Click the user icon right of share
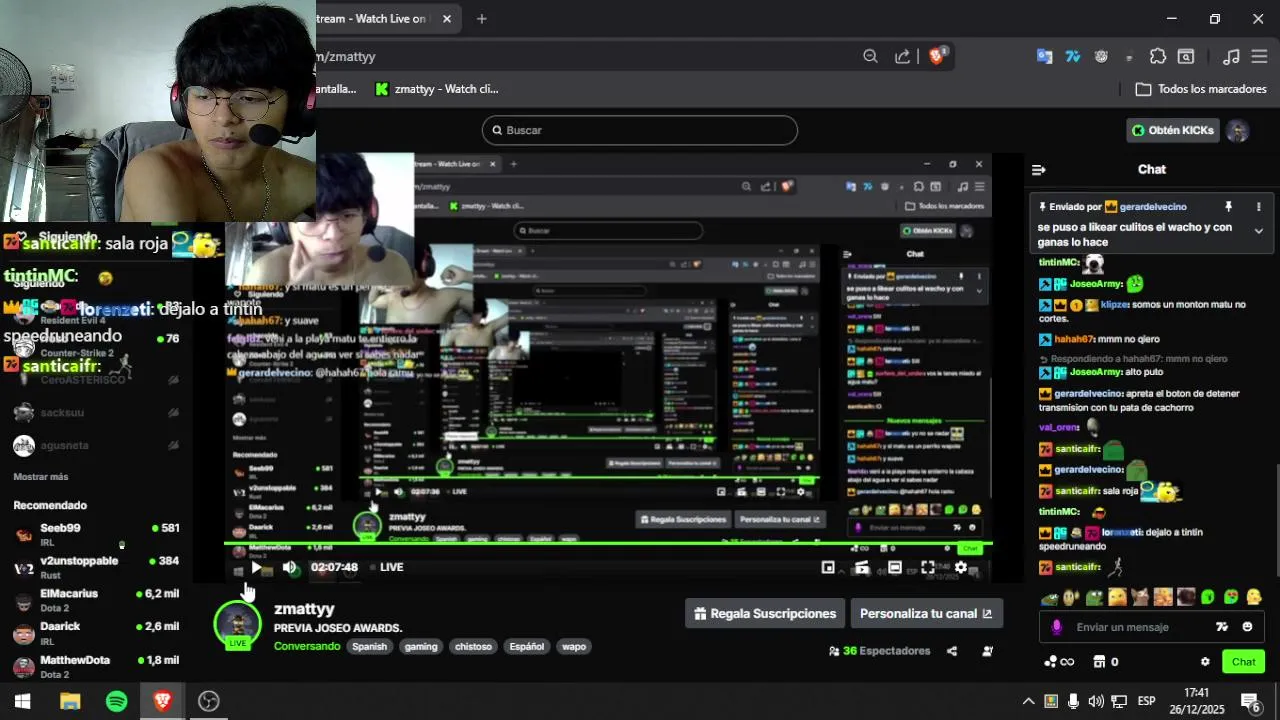1280x720 pixels. coord(987,651)
